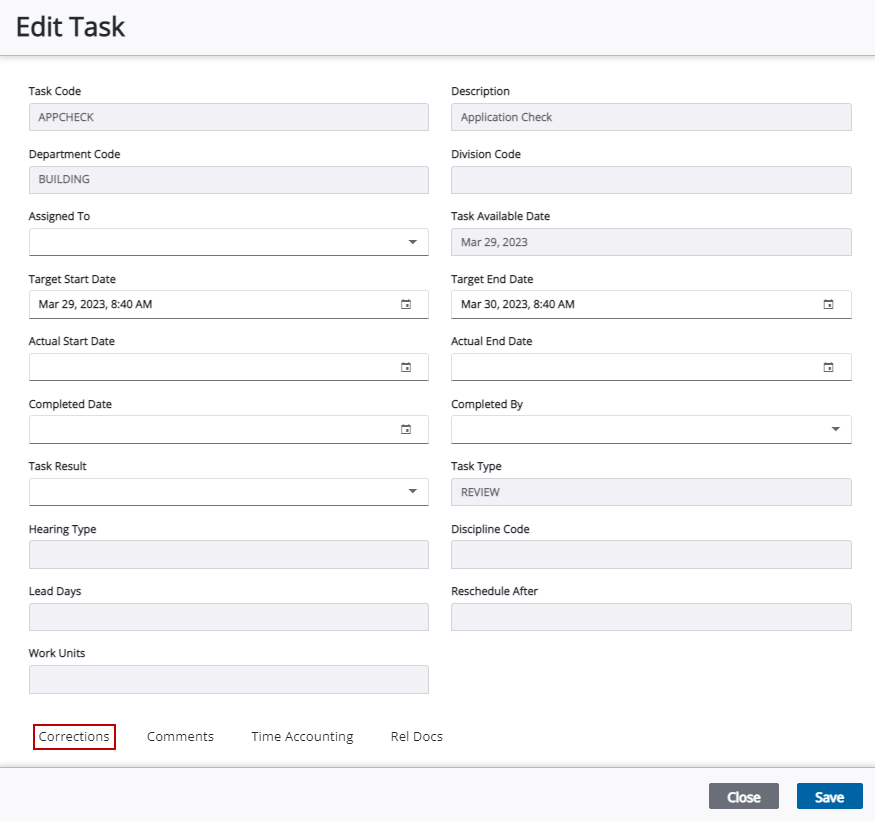Image resolution: width=875 pixels, height=821 pixels.
Task: Open Target Start Date calendar picker
Action: [406, 304]
